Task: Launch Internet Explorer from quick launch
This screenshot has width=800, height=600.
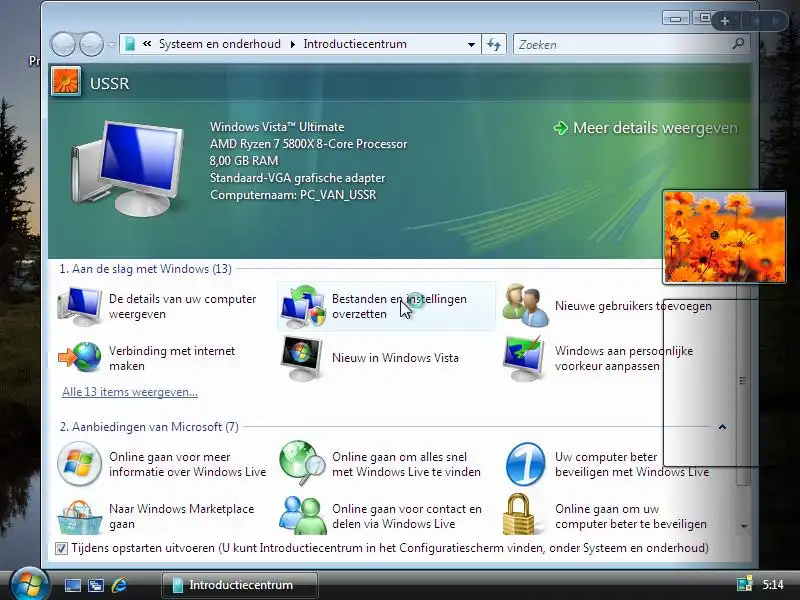Action: point(119,585)
